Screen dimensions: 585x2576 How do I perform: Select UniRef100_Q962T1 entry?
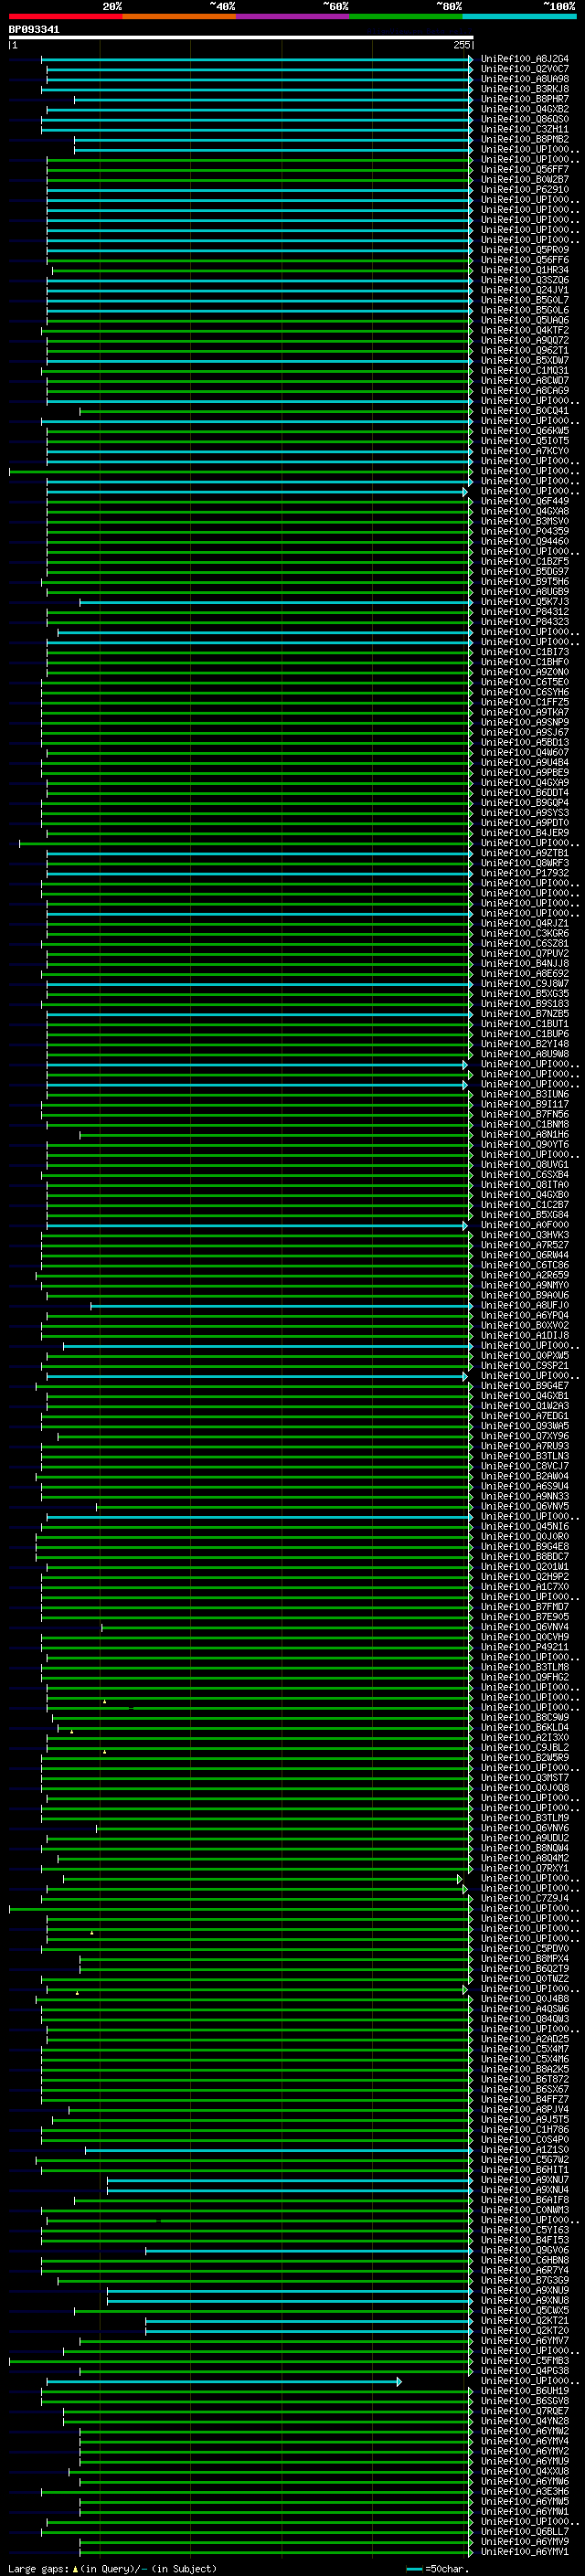coord(525,350)
